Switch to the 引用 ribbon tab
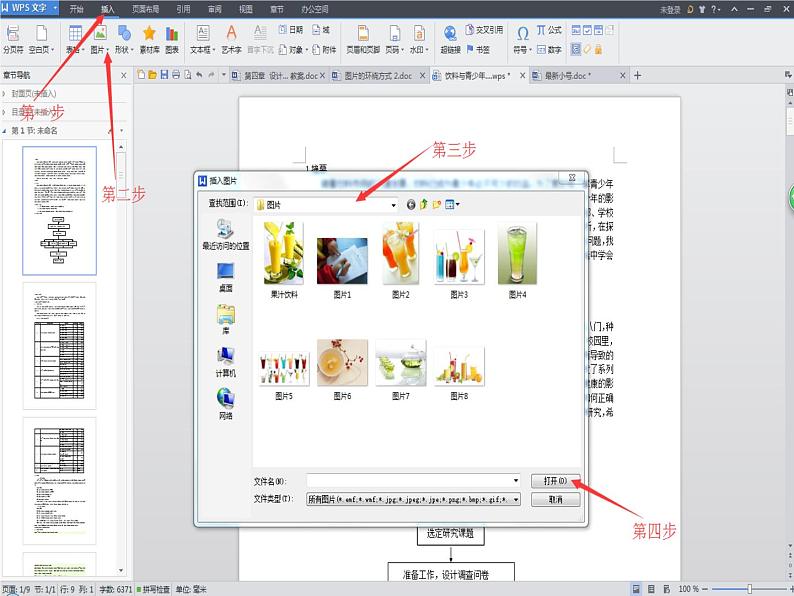This screenshot has width=794, height=596. (183, 9)
